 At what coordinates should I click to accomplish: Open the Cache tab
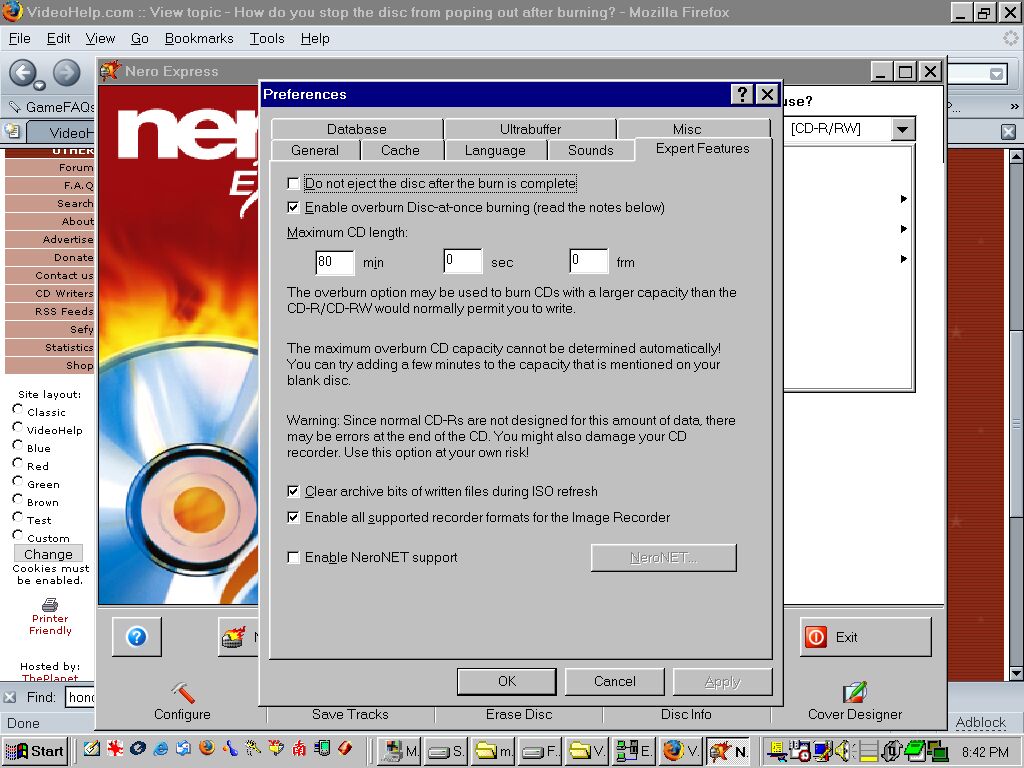400,150
